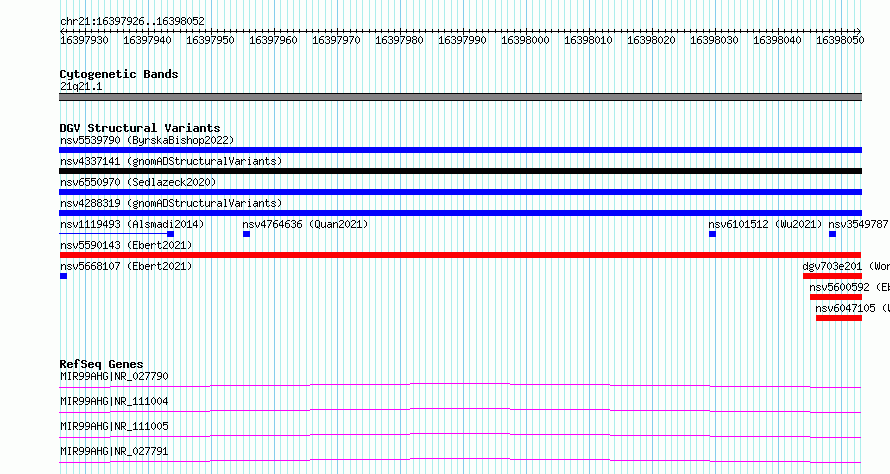Click ruler position 16398010
This screenshot has width=890, height=474.
point(588,40)
